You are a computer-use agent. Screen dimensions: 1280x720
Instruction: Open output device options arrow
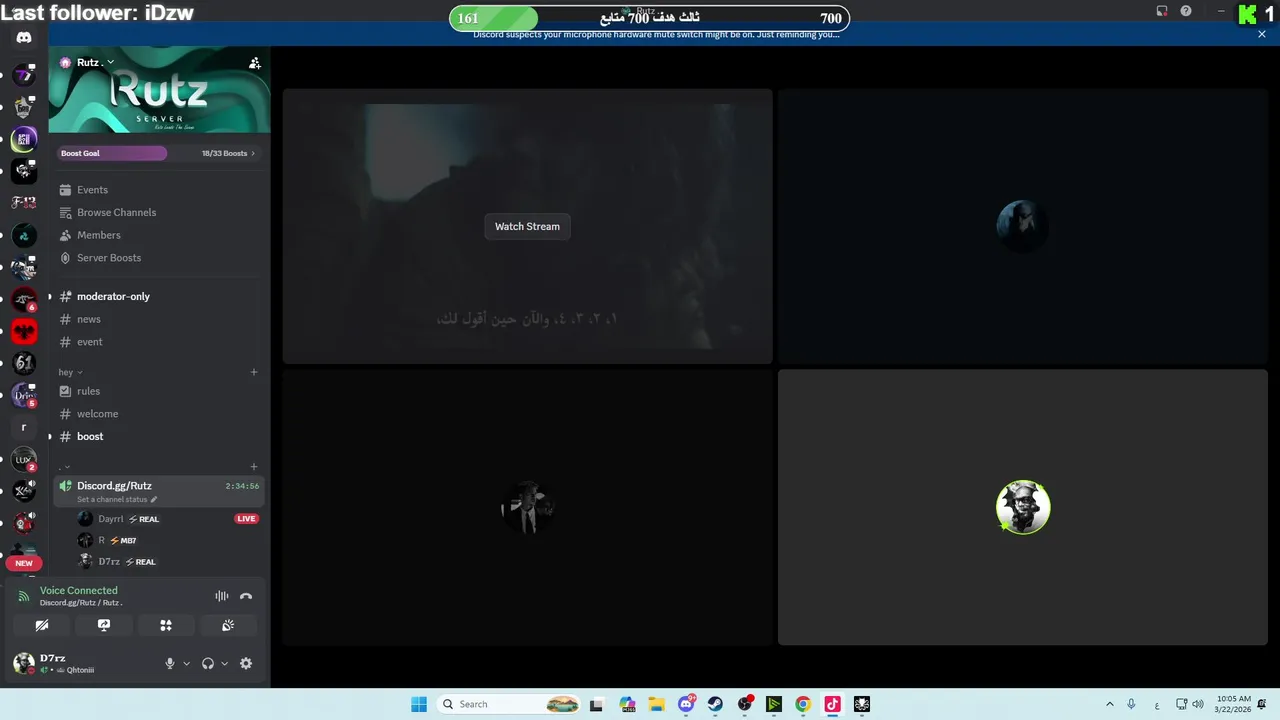coord(224,663)
